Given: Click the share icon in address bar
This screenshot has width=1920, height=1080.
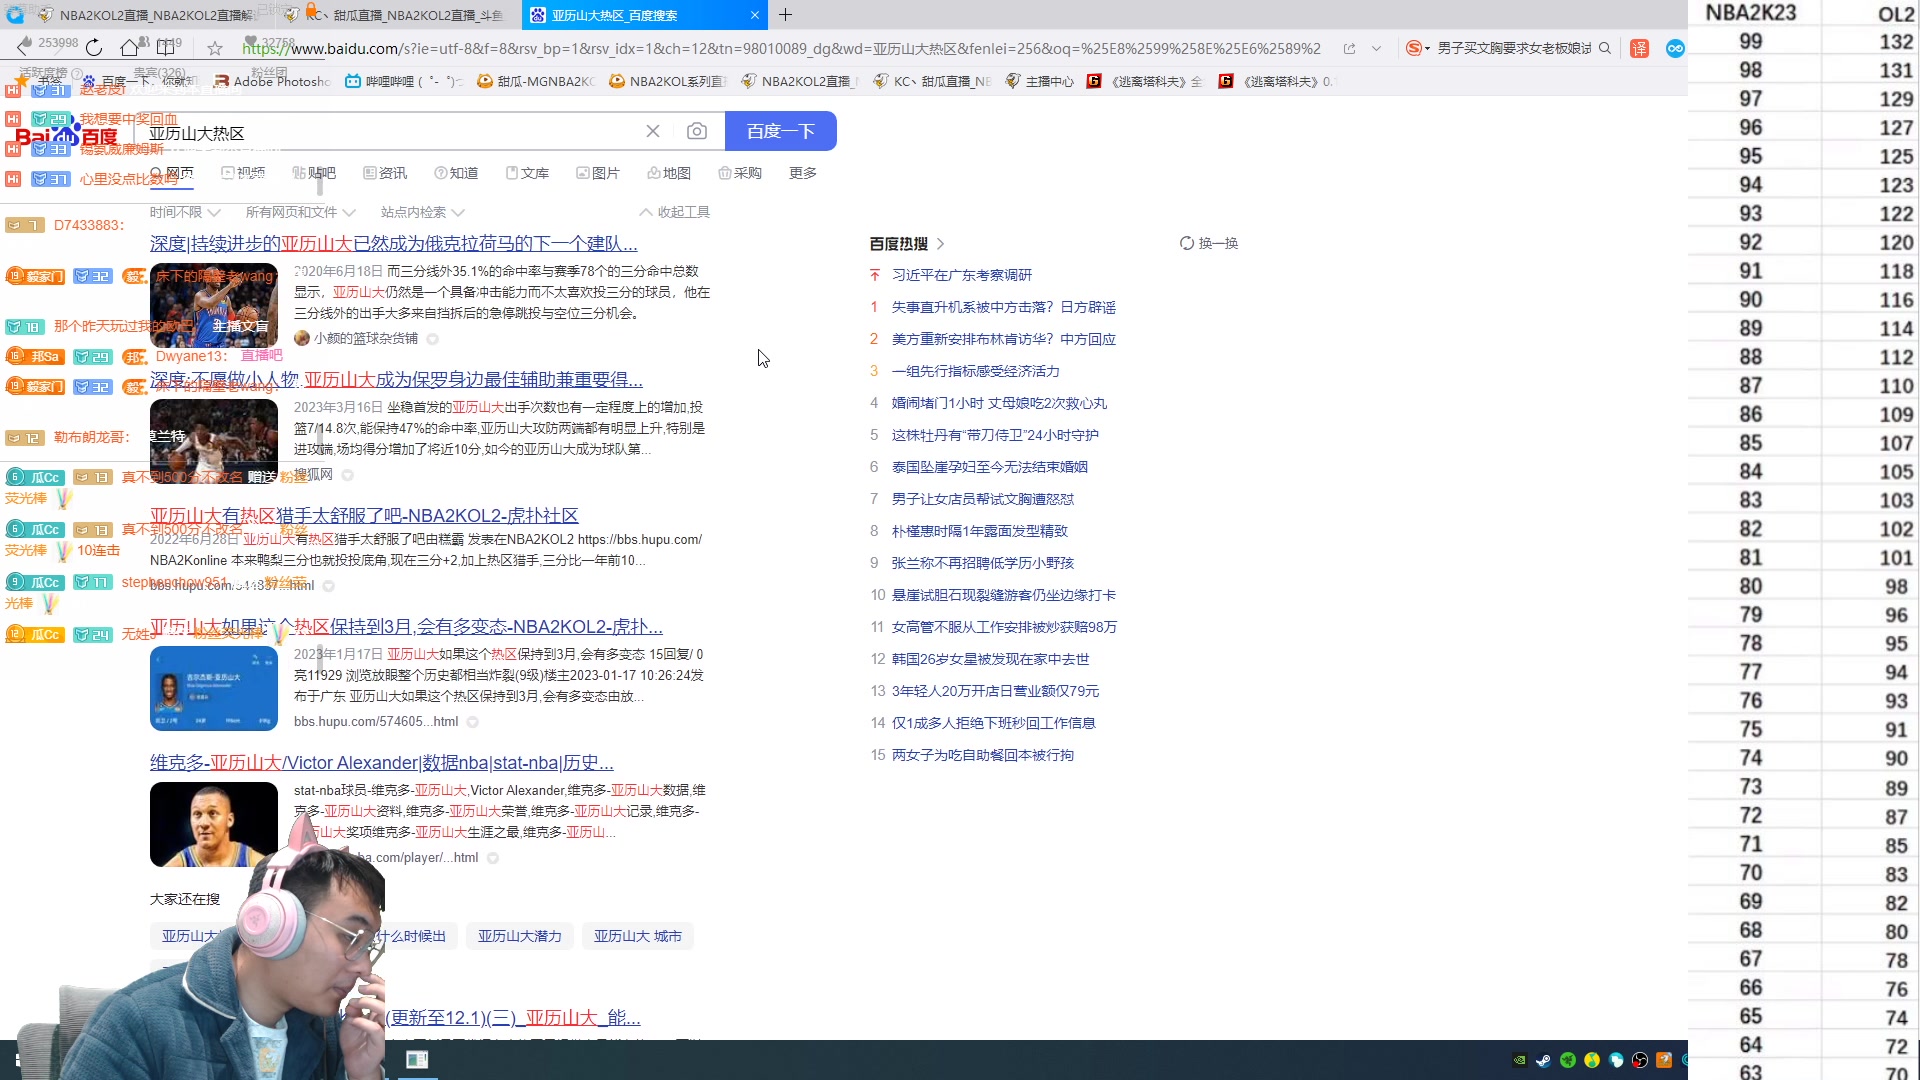Looking at the screenshot, I should tap(1349, 48).
